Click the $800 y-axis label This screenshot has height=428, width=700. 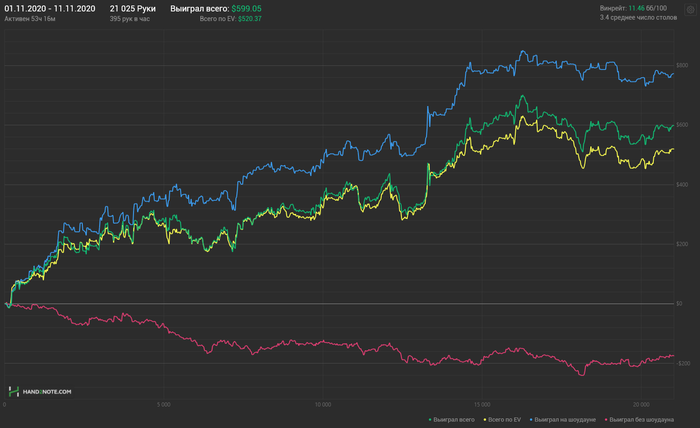682,65
